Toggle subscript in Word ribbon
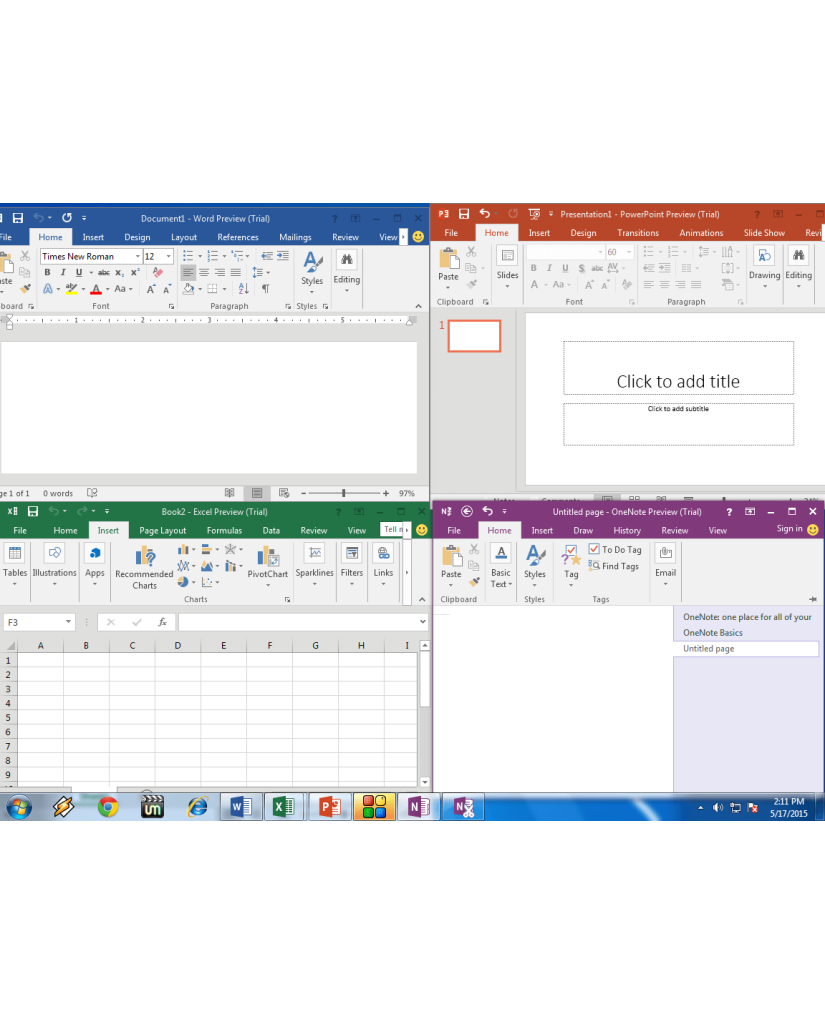The height and width of the screenshot is (1024, 825). (x=120, y=272)
